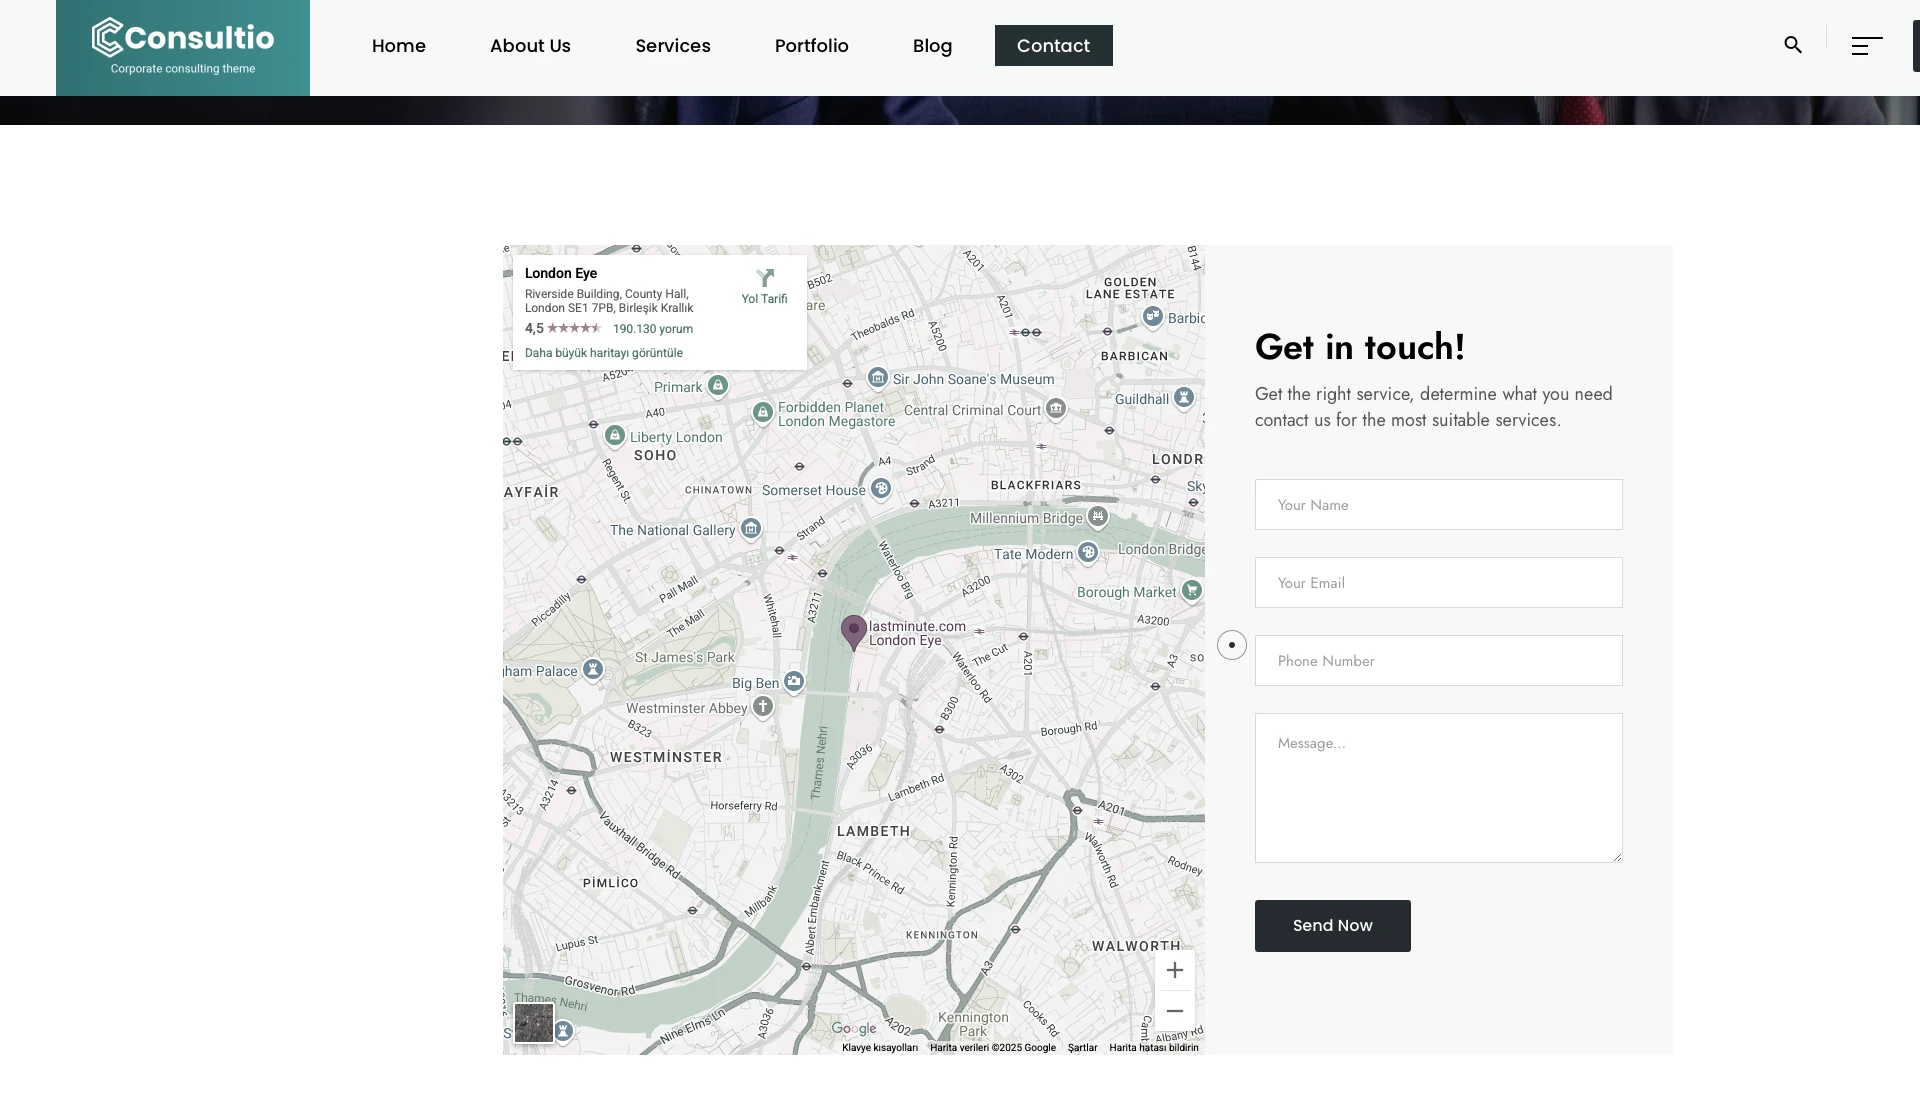Click the London Eye map pin
1920x1110 pixels.
pos(853,631)
